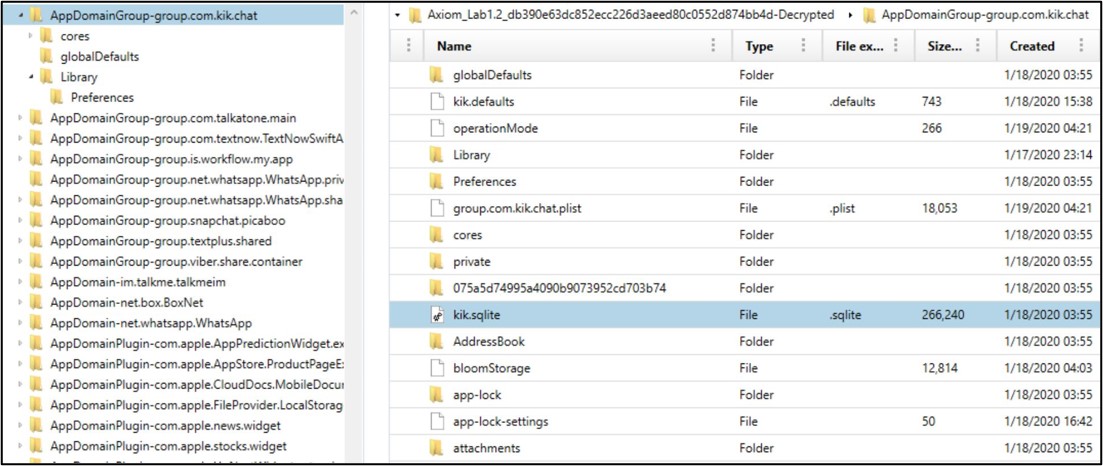Click the 1/18/2020 15:38 created date
This screenshot has width=1103, height=466.
(x=1048, y=101)
